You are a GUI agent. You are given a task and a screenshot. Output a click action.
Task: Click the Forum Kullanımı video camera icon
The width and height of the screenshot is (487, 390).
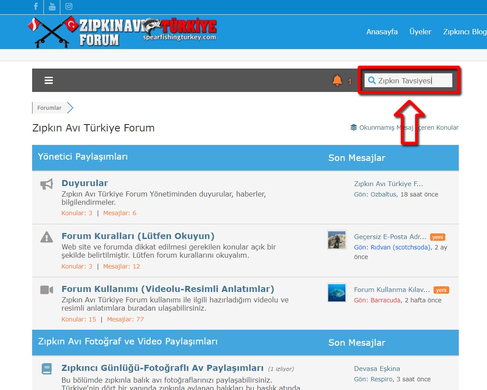pyautogui.click(x=47, y=290)
